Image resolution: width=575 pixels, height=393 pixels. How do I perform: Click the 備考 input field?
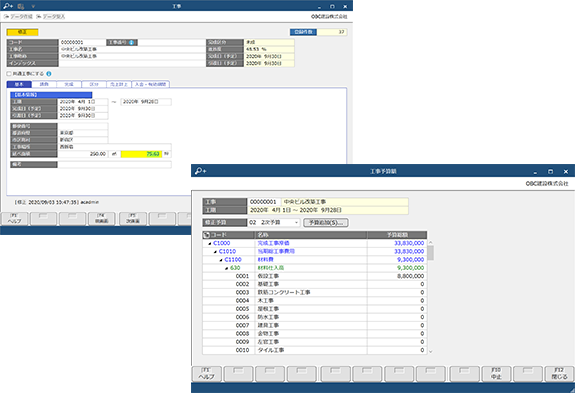pos(114,165)
